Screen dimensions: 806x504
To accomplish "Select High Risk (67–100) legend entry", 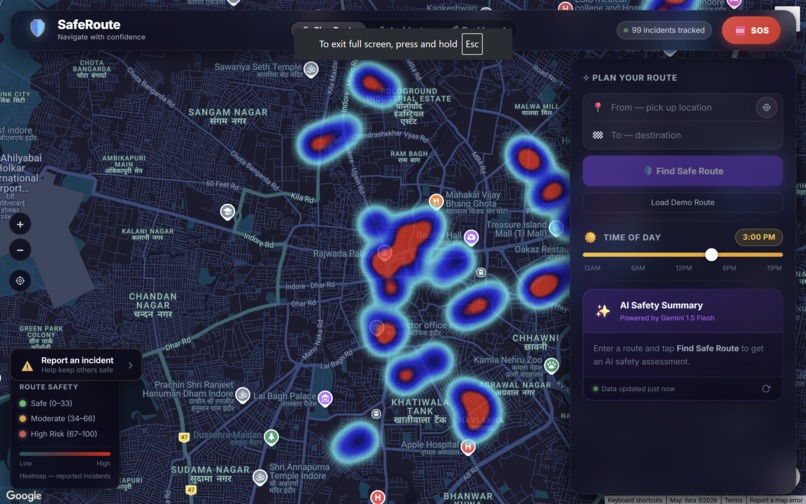I will click(x=58, y=434).
